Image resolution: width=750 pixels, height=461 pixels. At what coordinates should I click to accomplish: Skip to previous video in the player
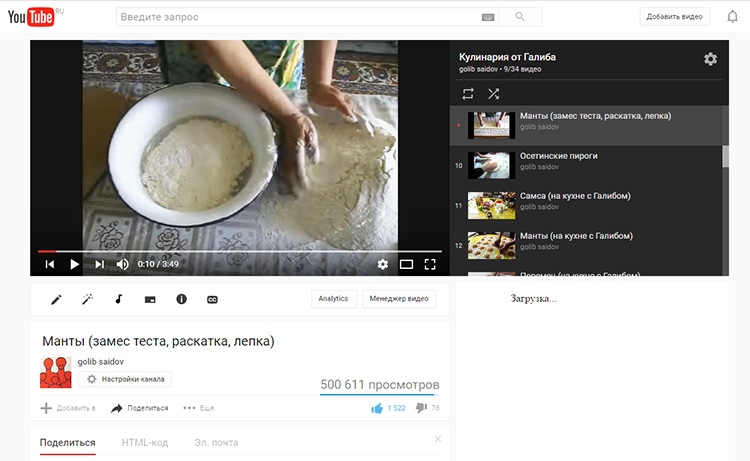[x=50, y=264]
